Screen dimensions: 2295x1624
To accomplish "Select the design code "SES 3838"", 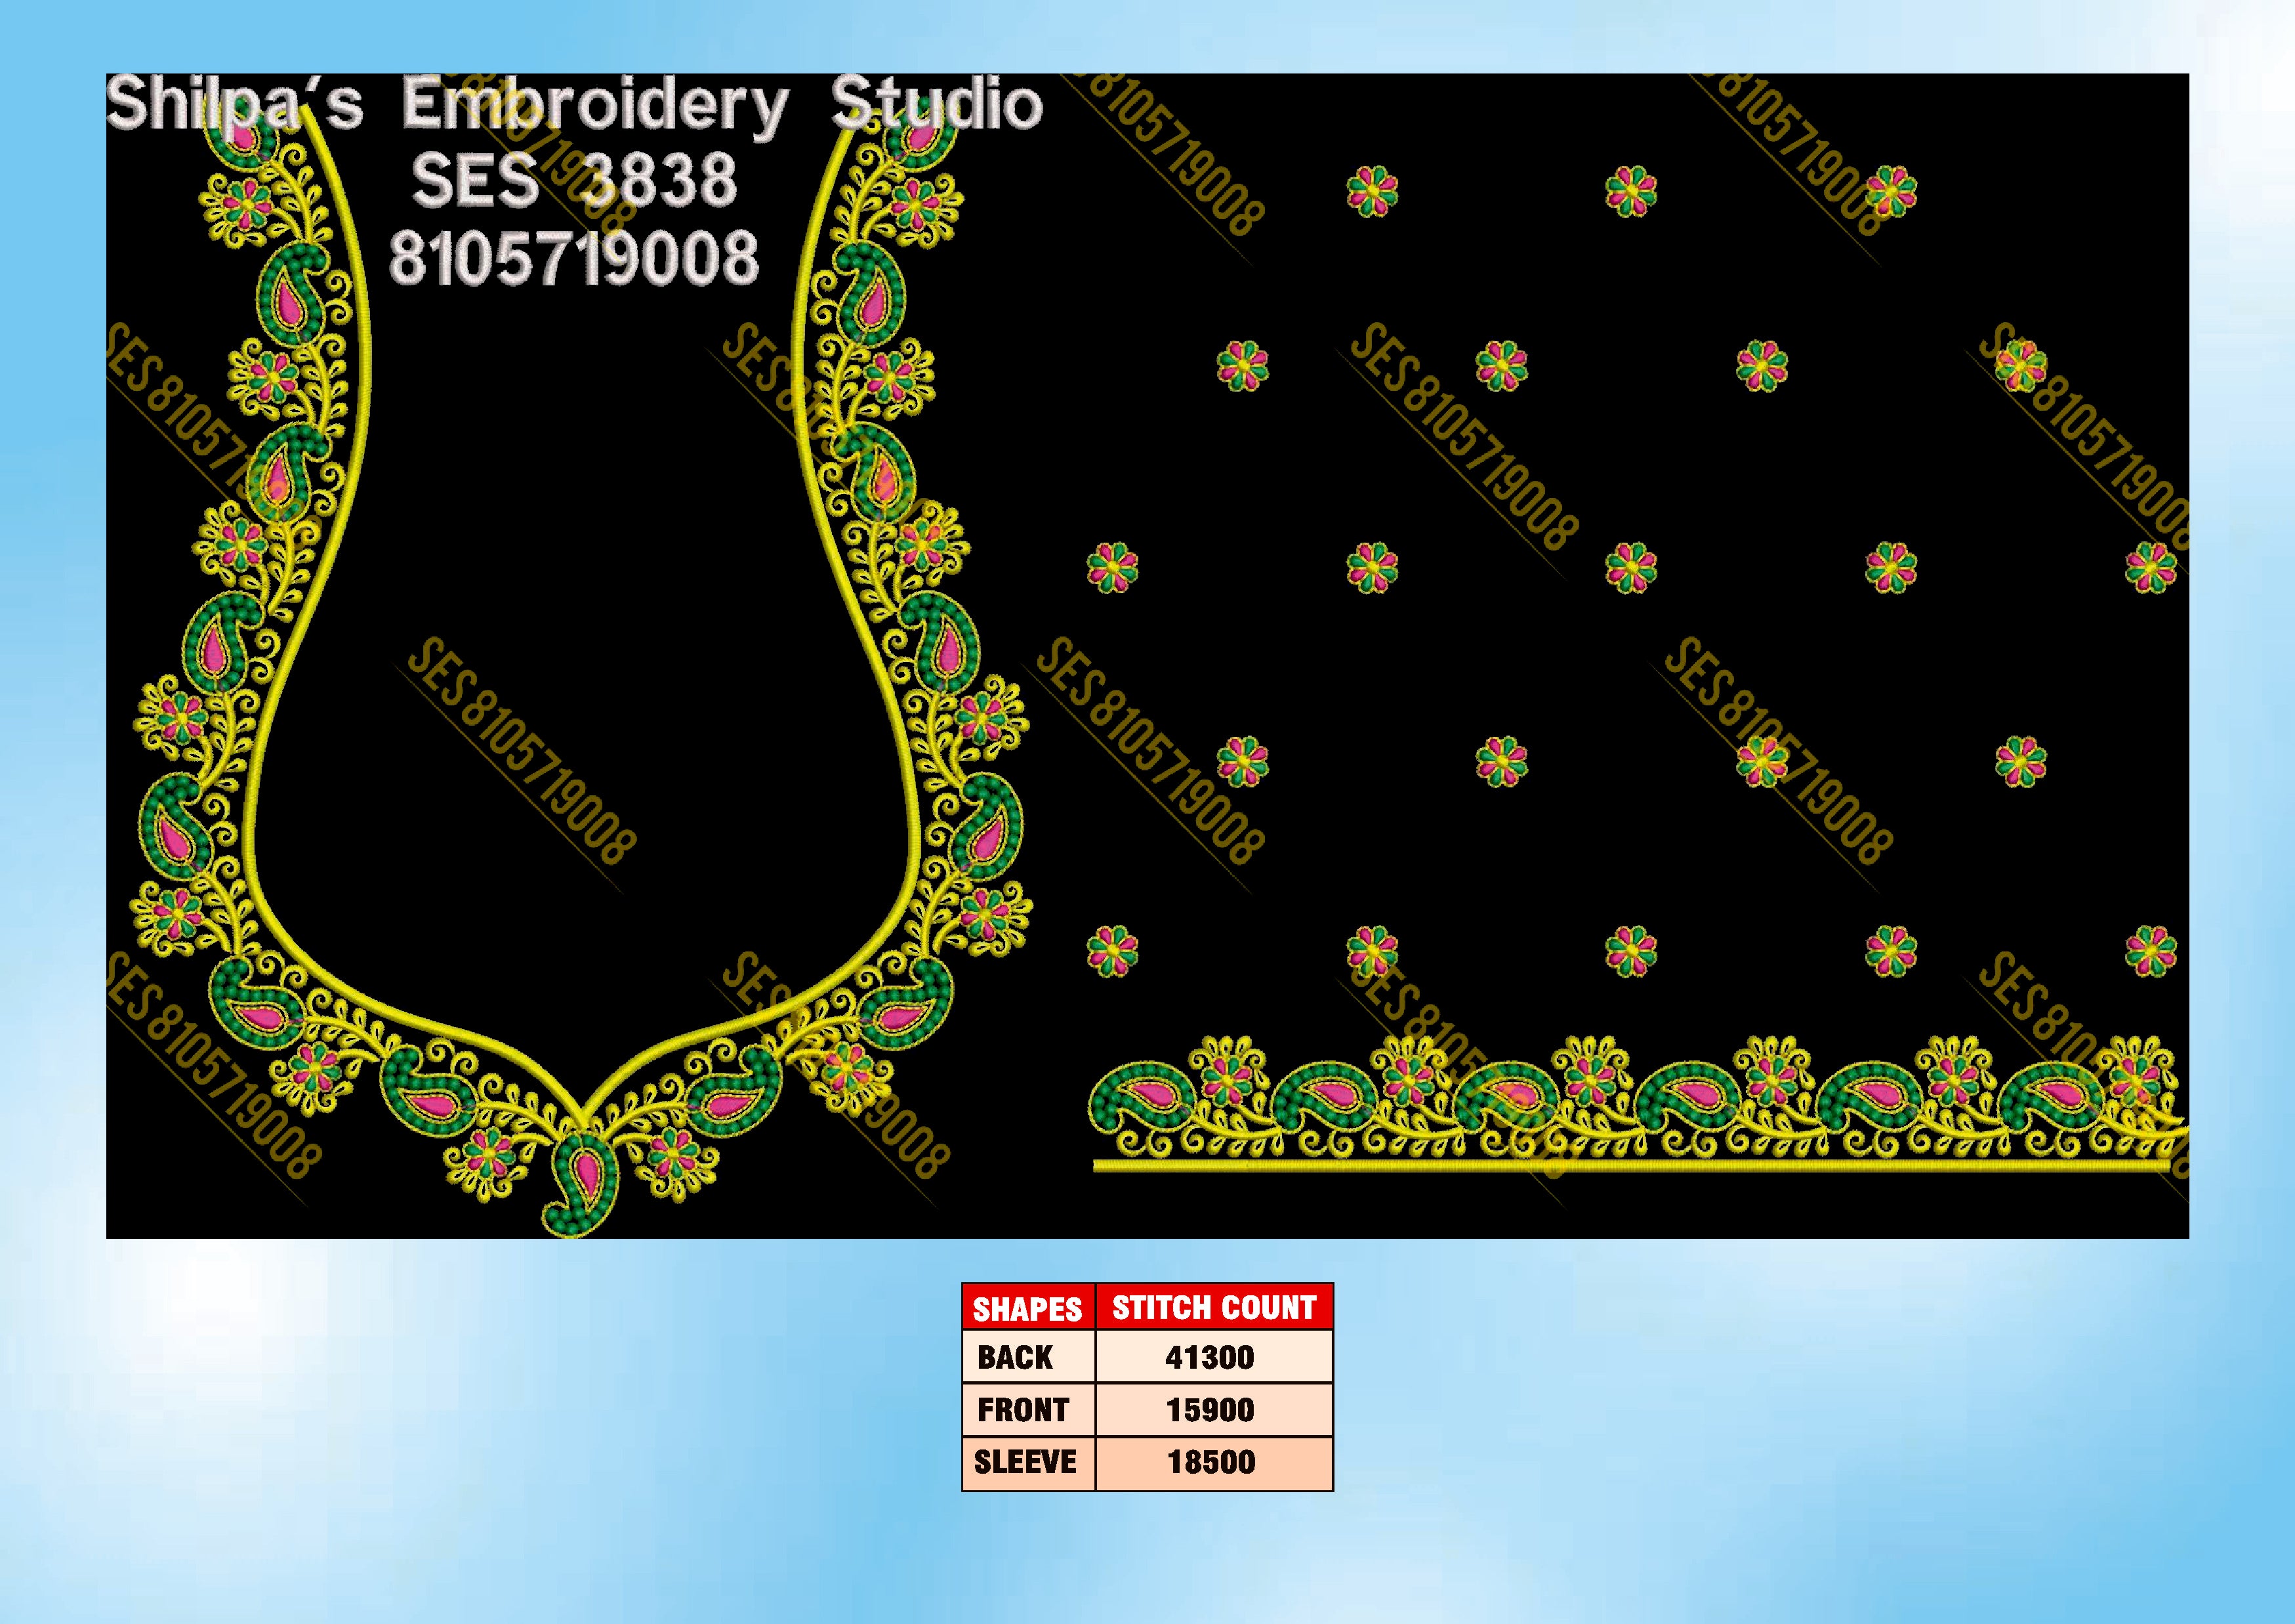I will (x=574, y=181).
